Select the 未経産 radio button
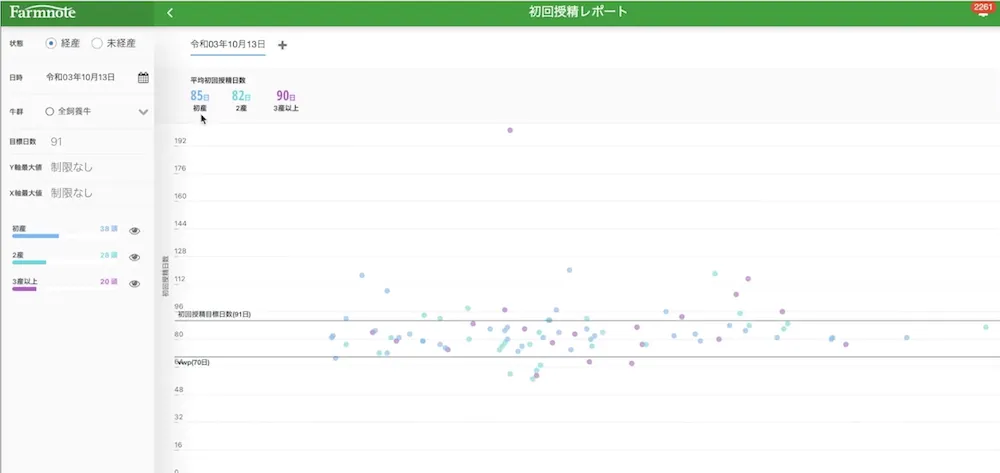Image resolution: width=1000 pixels, height=473 pixels. pyautogui.click(x=97, y=44)
